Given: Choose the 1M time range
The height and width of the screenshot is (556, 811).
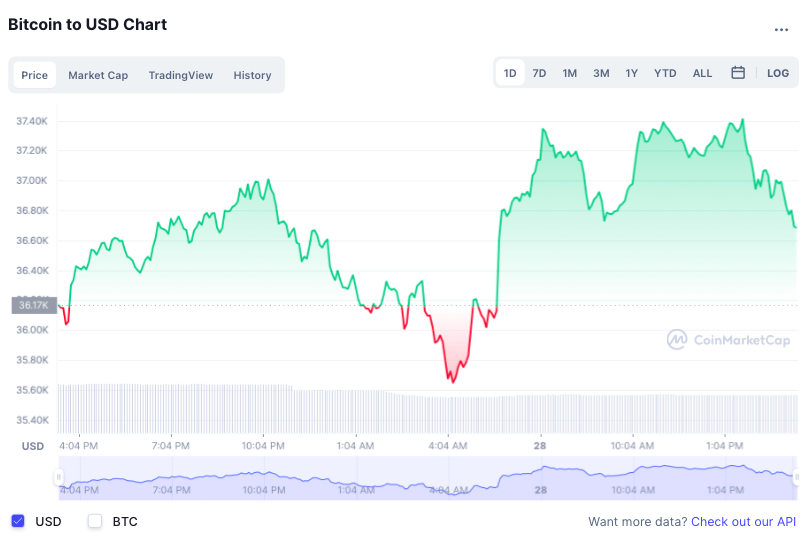Looking at the screenshot, I should [570, 73].
